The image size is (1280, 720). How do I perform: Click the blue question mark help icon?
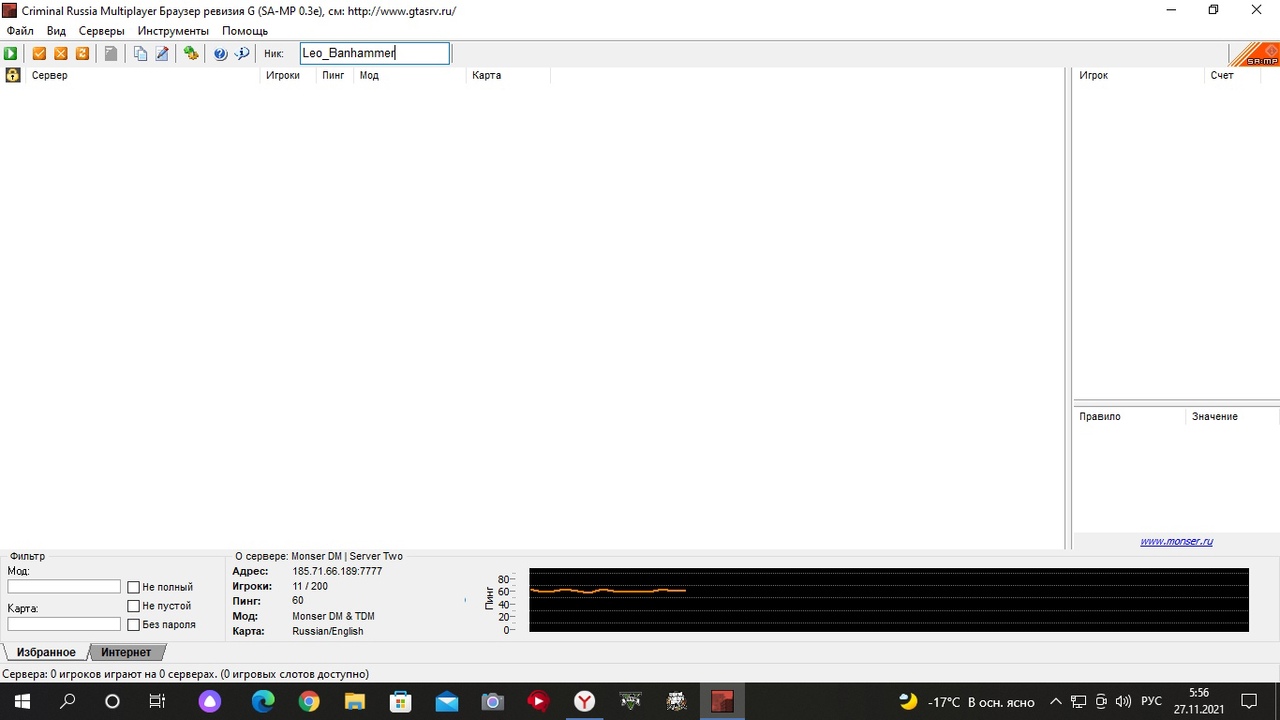(x=221, y=54)
